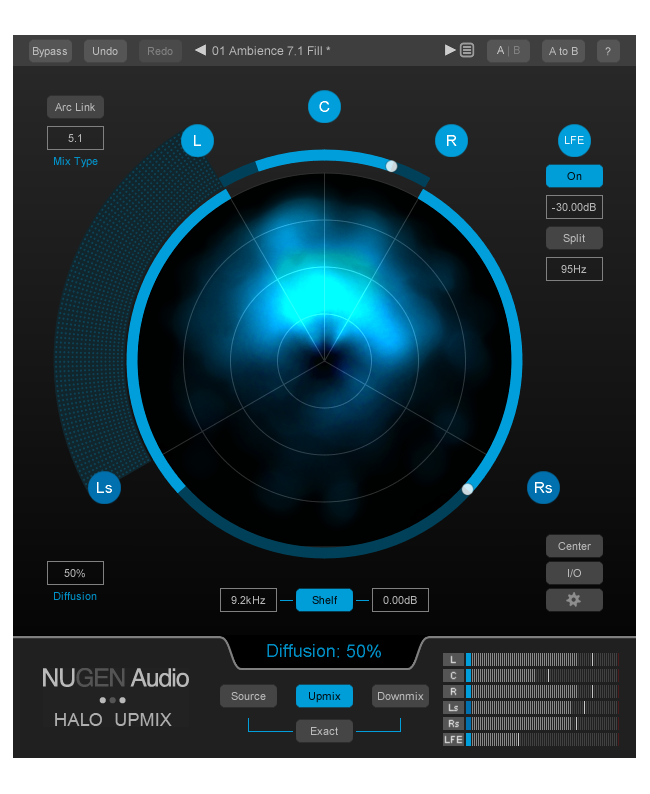
Task: Open the Center panel
Action: tap(574, 546)
